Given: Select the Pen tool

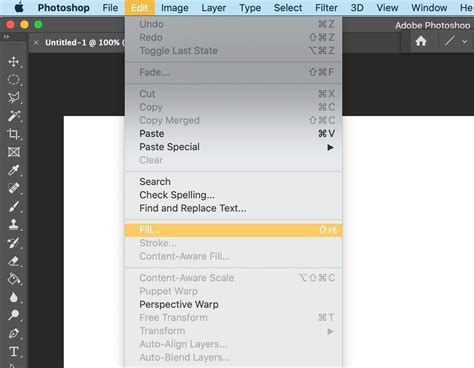Looking at the screenshot, I should (14, 333).
